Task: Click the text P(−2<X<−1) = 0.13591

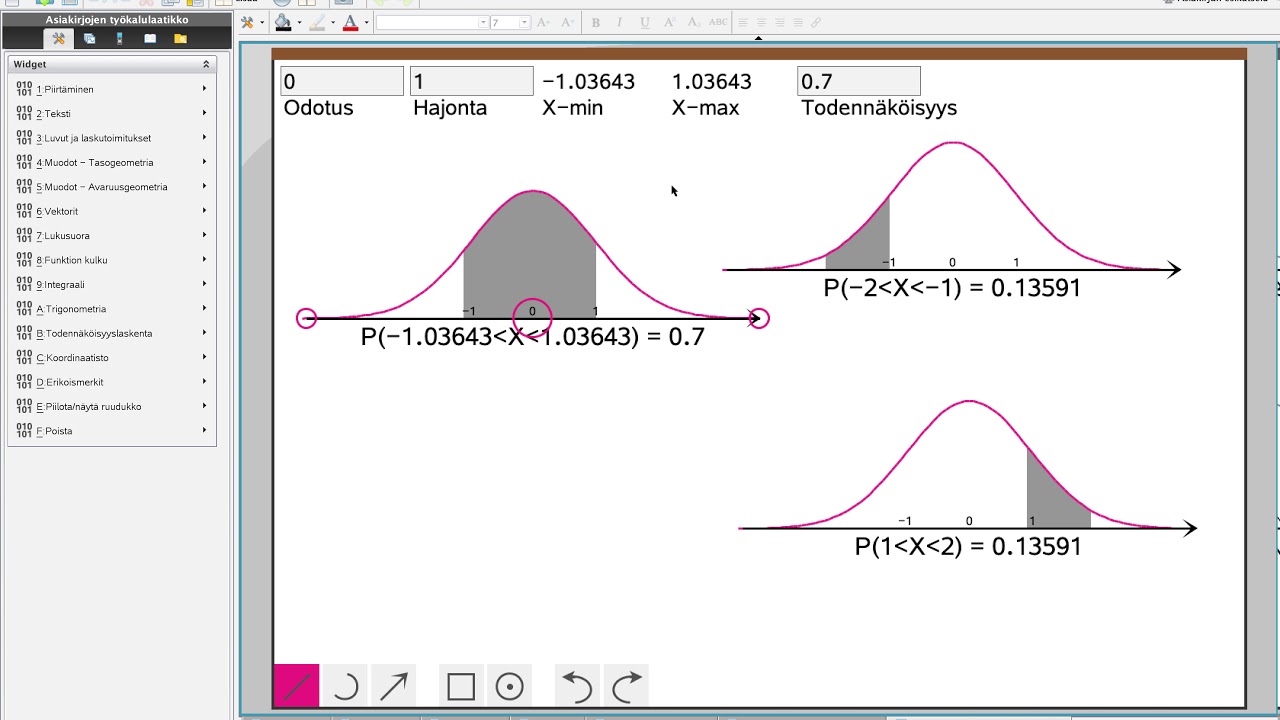Action: pos(952,288)
